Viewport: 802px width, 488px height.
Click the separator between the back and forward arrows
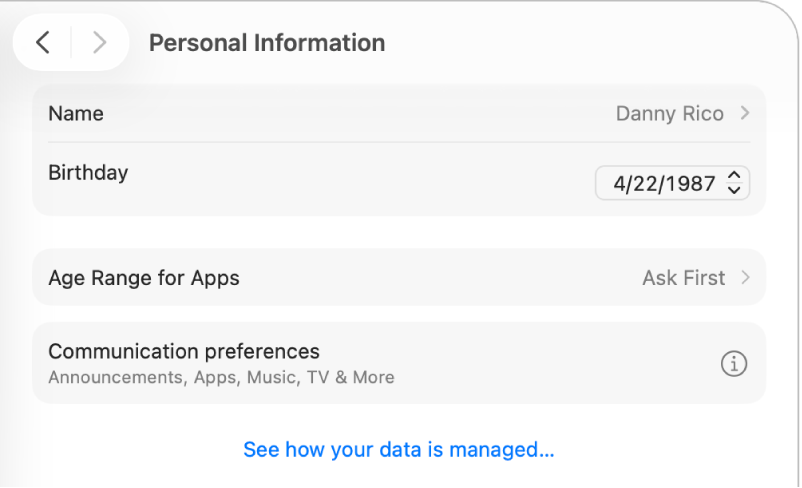pos(71,42)
